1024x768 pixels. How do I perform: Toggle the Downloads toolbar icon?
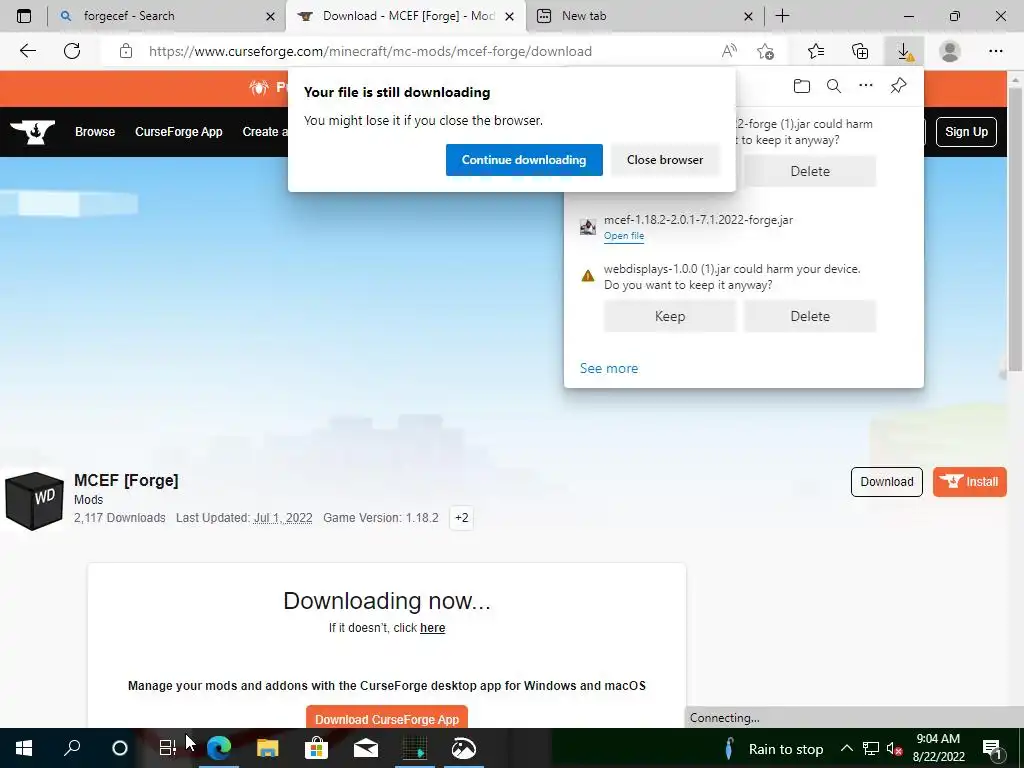(904, 51)
